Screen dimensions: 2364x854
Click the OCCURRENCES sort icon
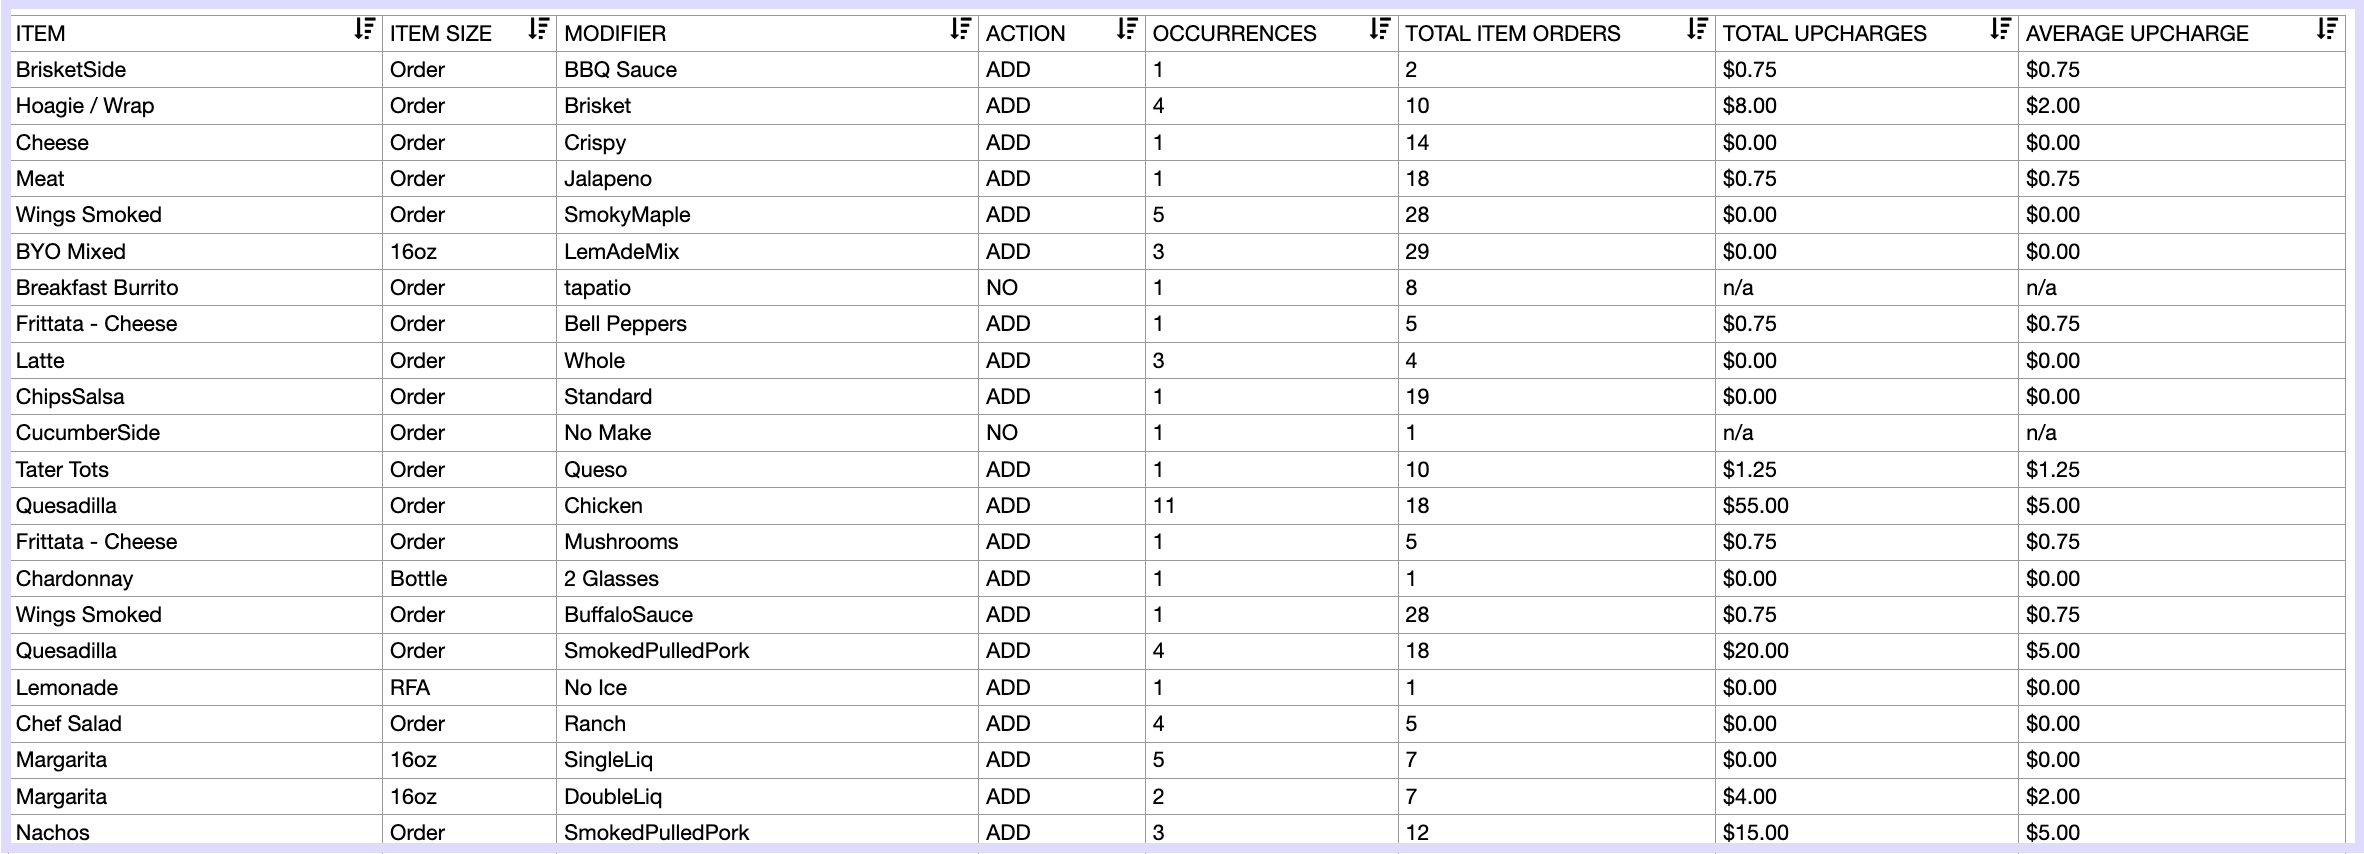pos(1381,30)
